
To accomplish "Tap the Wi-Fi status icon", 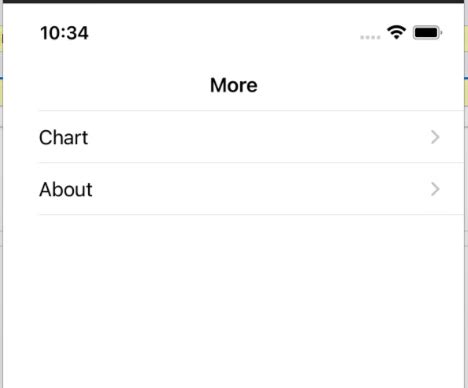I will point(396,32).
